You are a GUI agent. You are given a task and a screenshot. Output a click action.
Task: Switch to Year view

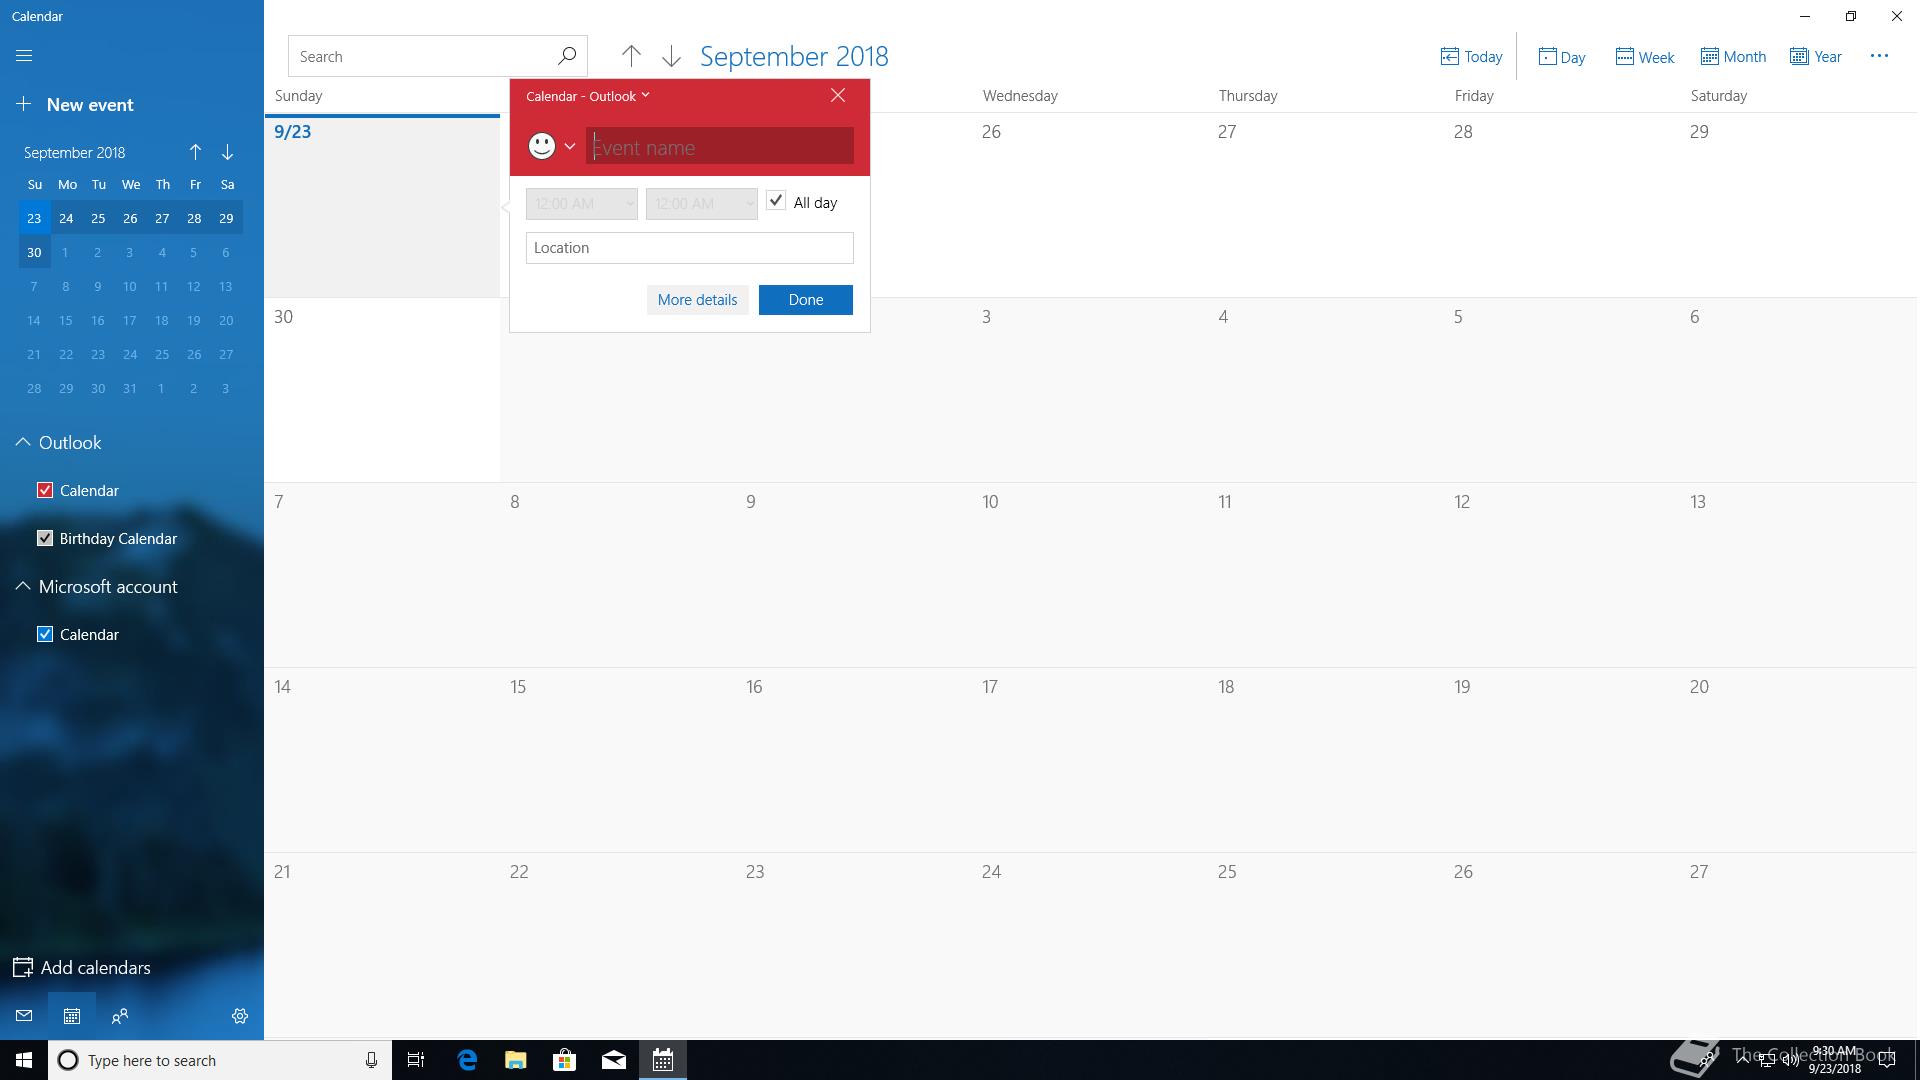click(1816, 56)
